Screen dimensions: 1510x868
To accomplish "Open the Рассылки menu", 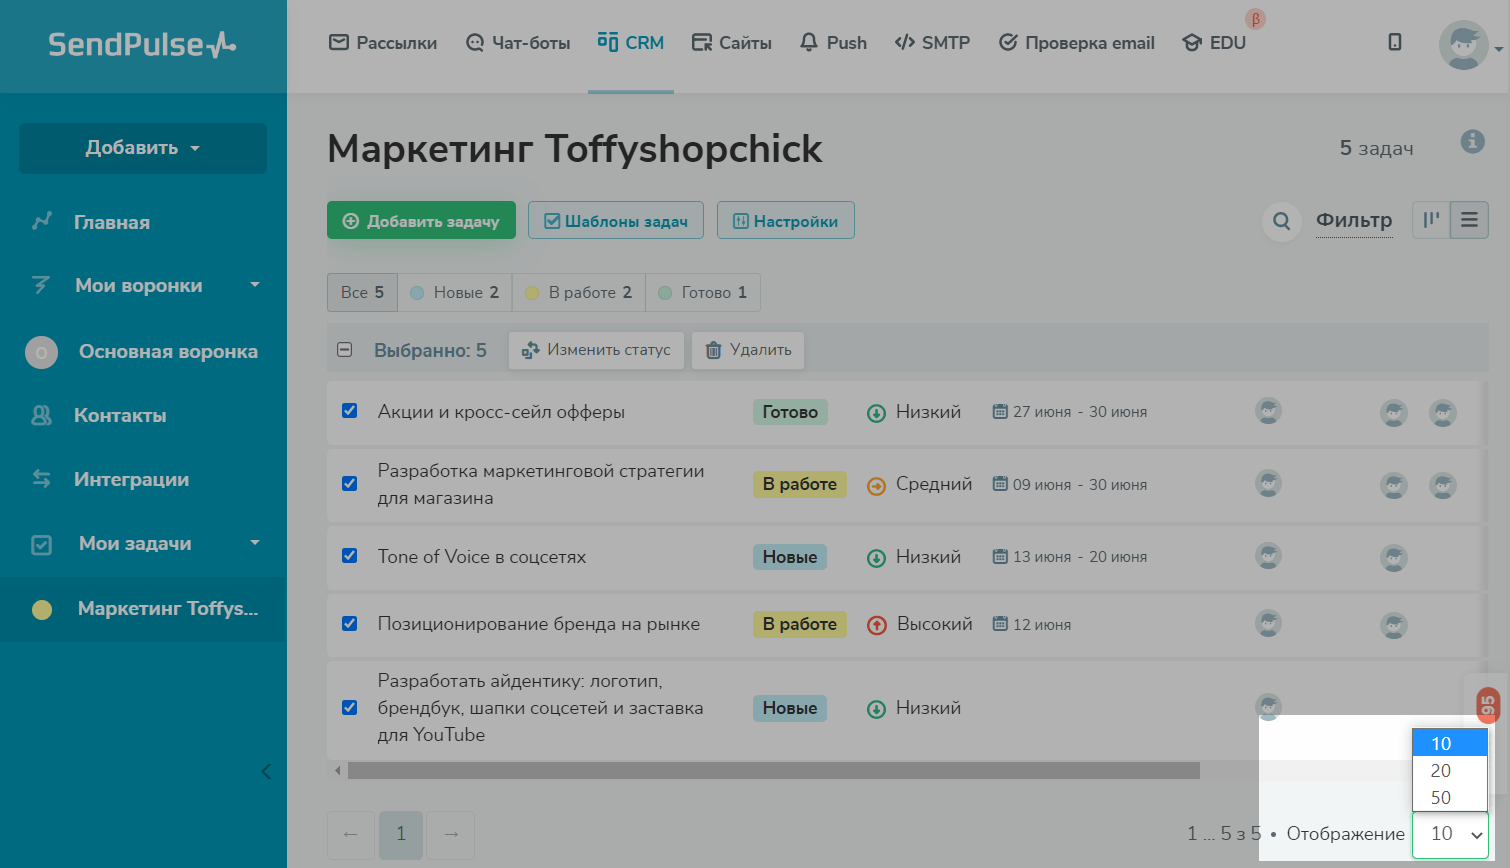I will 383,43.
